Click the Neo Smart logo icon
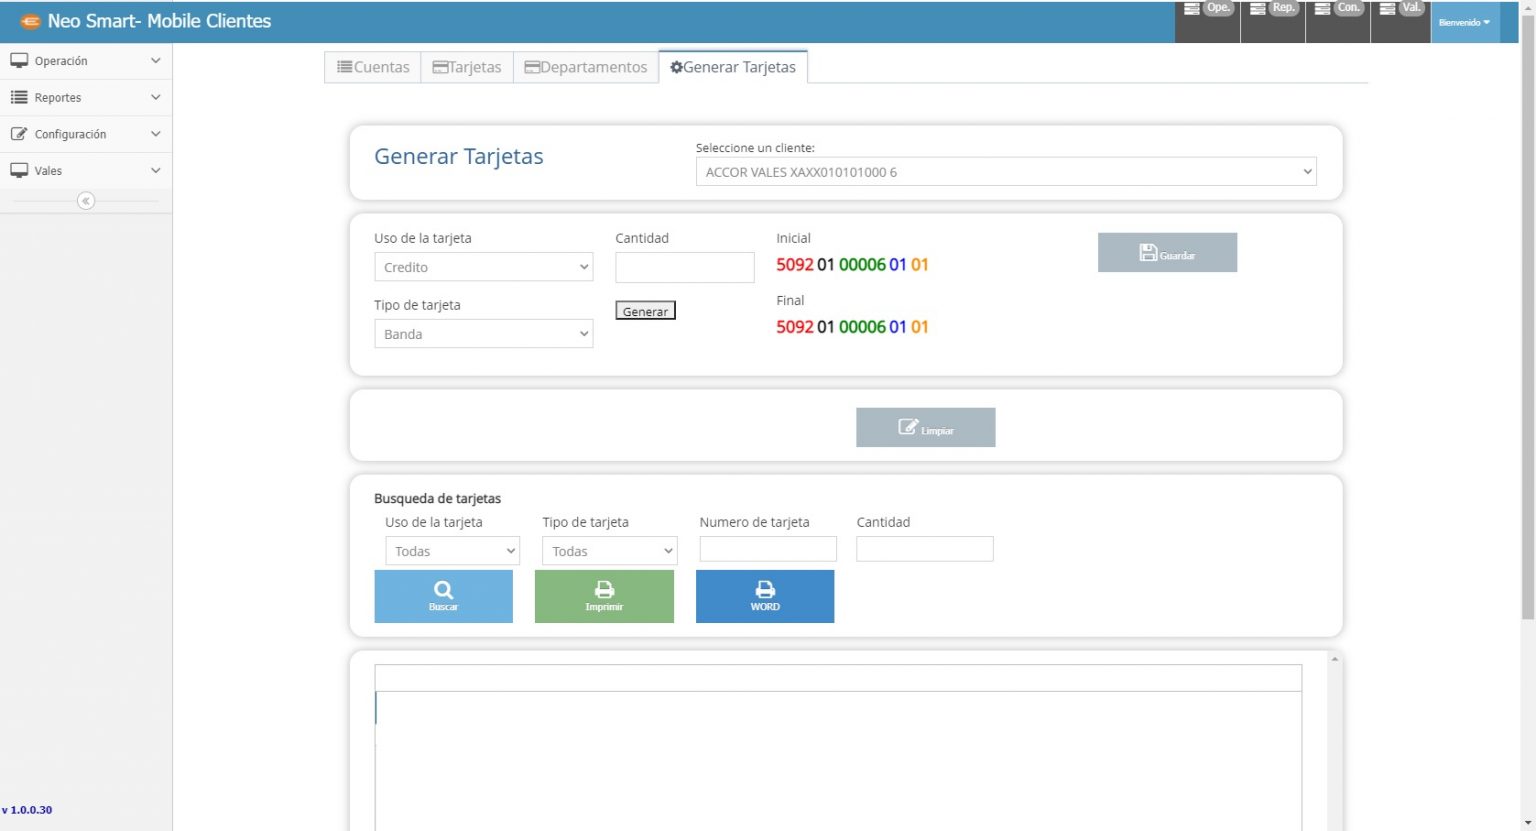This screenshot has height=831, width=1536. (x=32, y=20)
